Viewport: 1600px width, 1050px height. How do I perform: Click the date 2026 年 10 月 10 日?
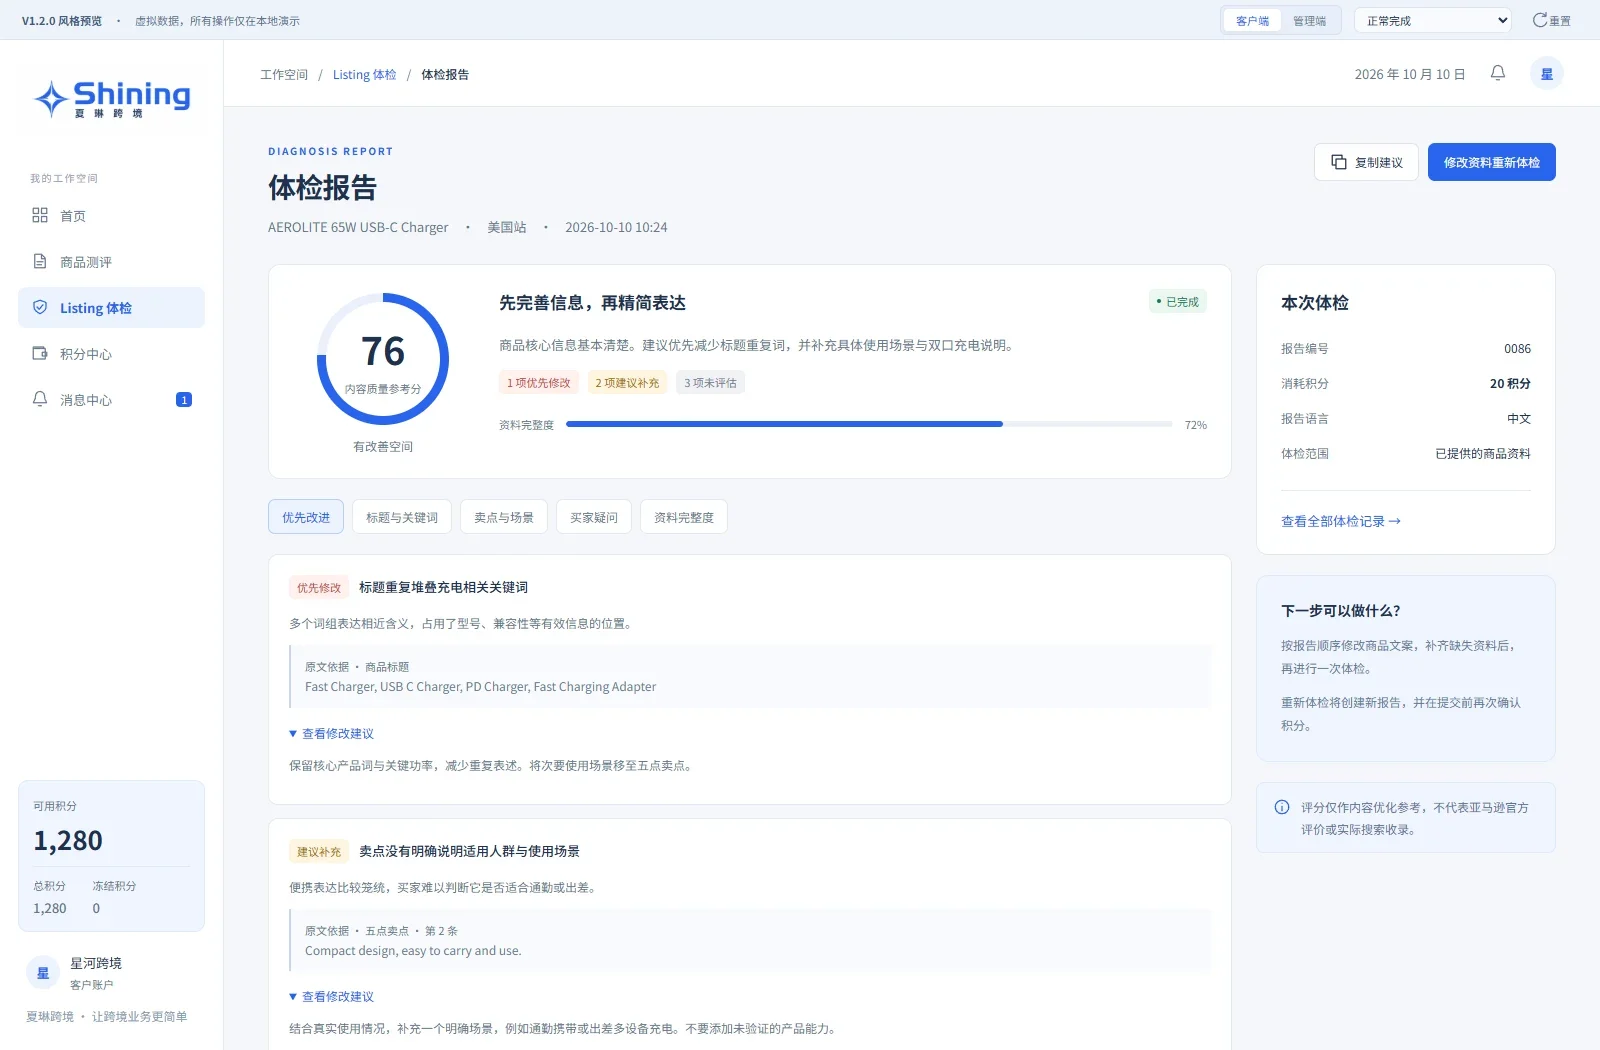click(x=1410, y=74)
